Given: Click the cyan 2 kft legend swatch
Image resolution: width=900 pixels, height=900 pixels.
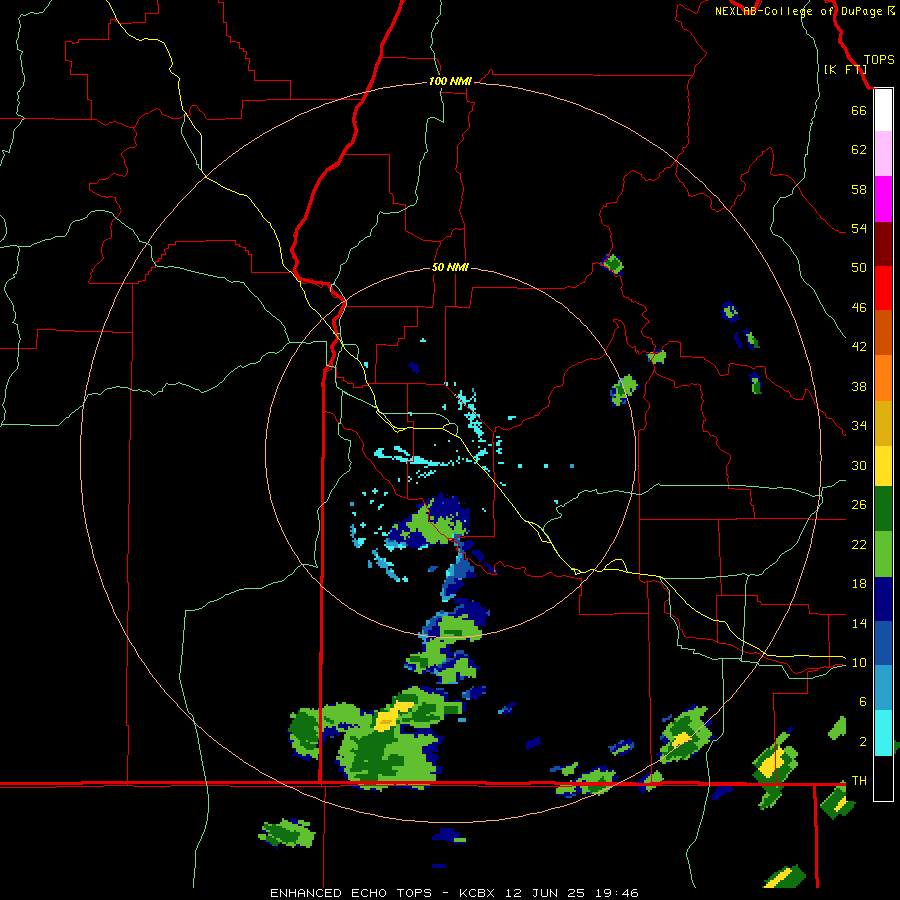Looking at the screenshot, I should point(883,733).
